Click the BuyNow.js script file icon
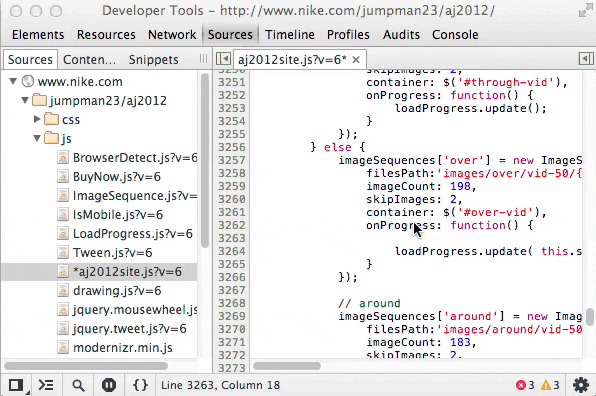The image size is (596, 396). (63, 176)
